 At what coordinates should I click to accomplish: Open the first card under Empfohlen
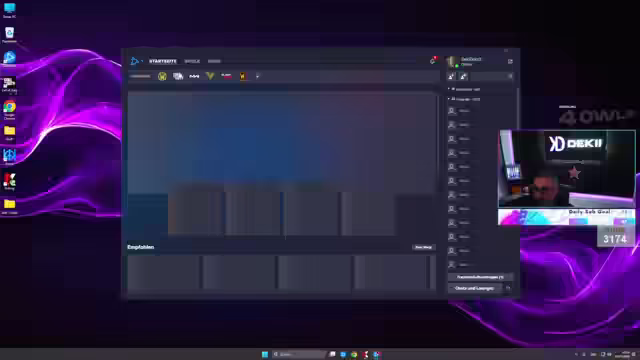164,272
